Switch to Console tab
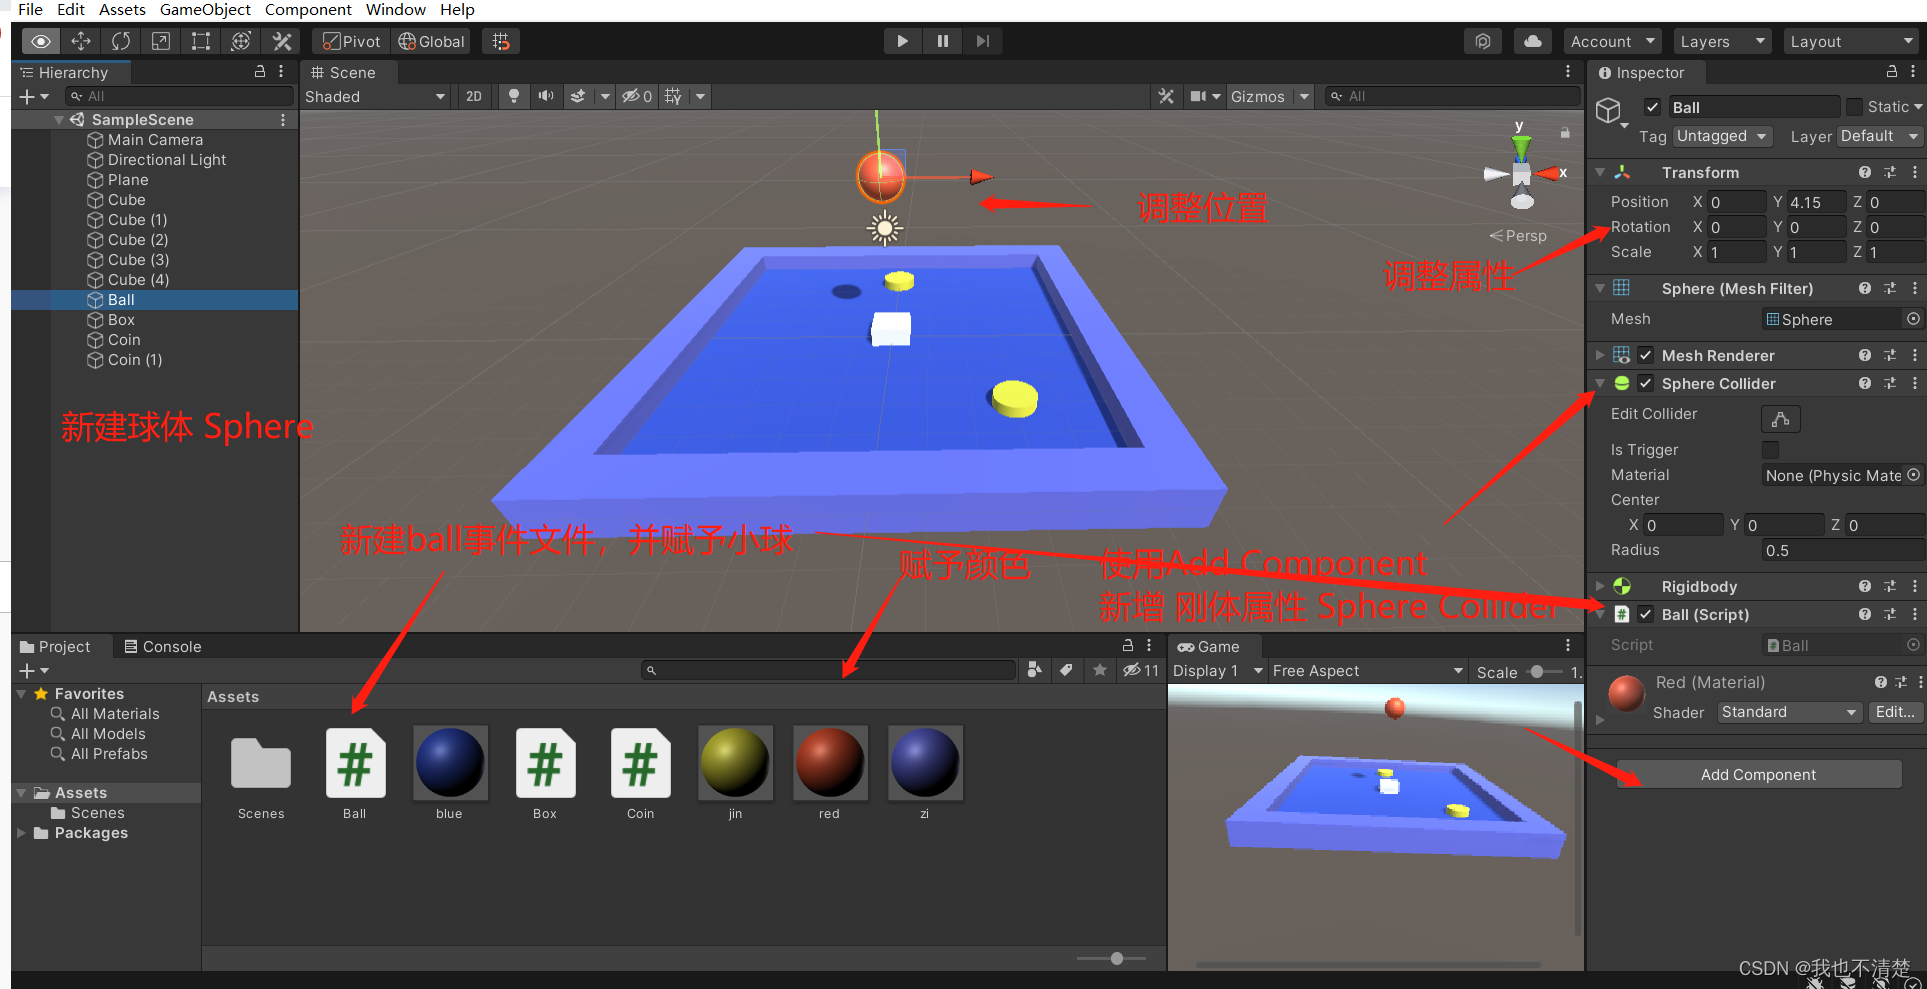 pos(162,646)
